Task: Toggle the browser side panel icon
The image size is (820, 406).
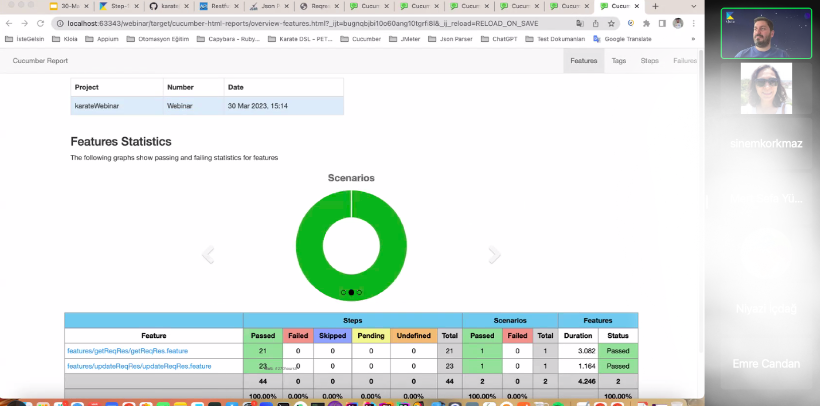Action: [662, 24]
